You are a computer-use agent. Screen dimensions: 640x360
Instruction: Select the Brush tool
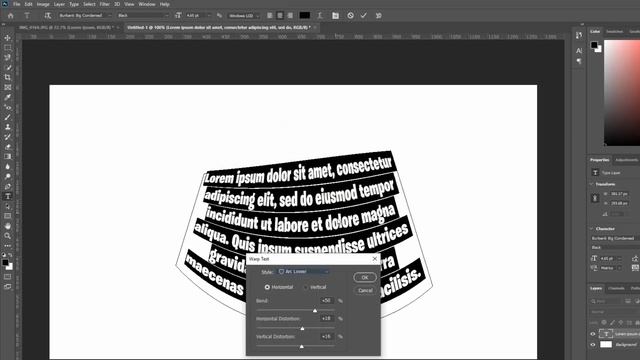pyautogui.click(x=8, y=117)
